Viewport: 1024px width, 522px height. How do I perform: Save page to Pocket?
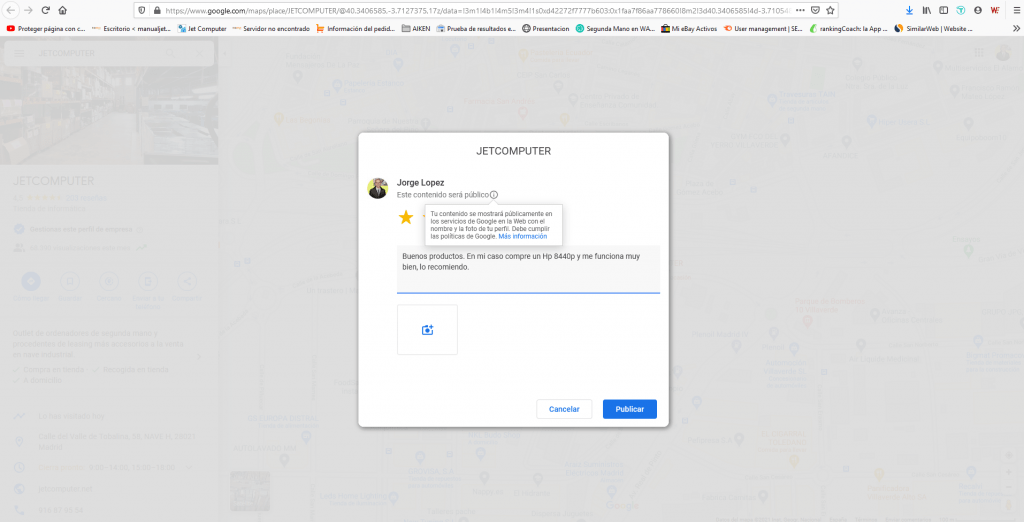click(x=815, y=10)
